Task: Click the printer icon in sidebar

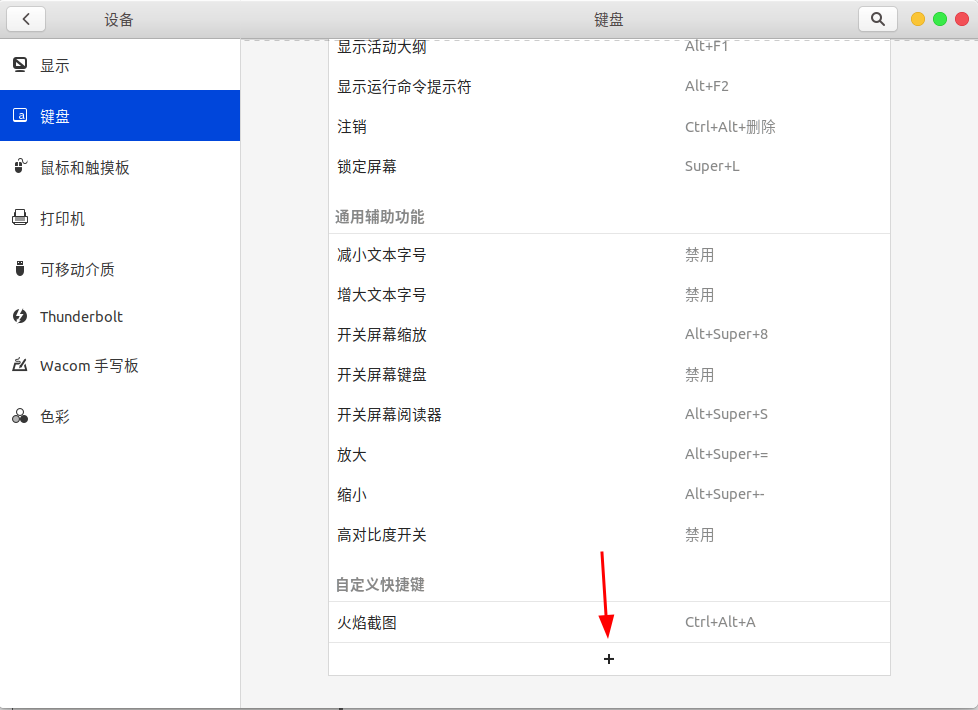Action: (20, 217)
